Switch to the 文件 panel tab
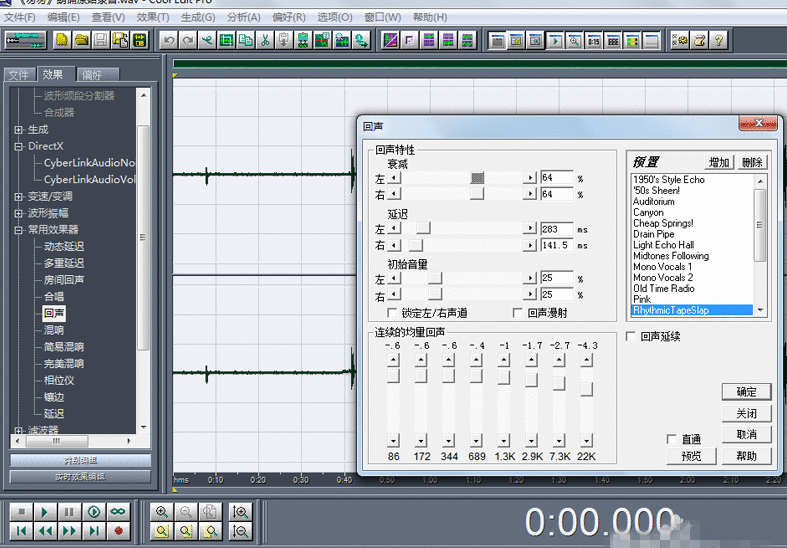The width and height of the screenshot is (787, 548). tap(19, 75)
